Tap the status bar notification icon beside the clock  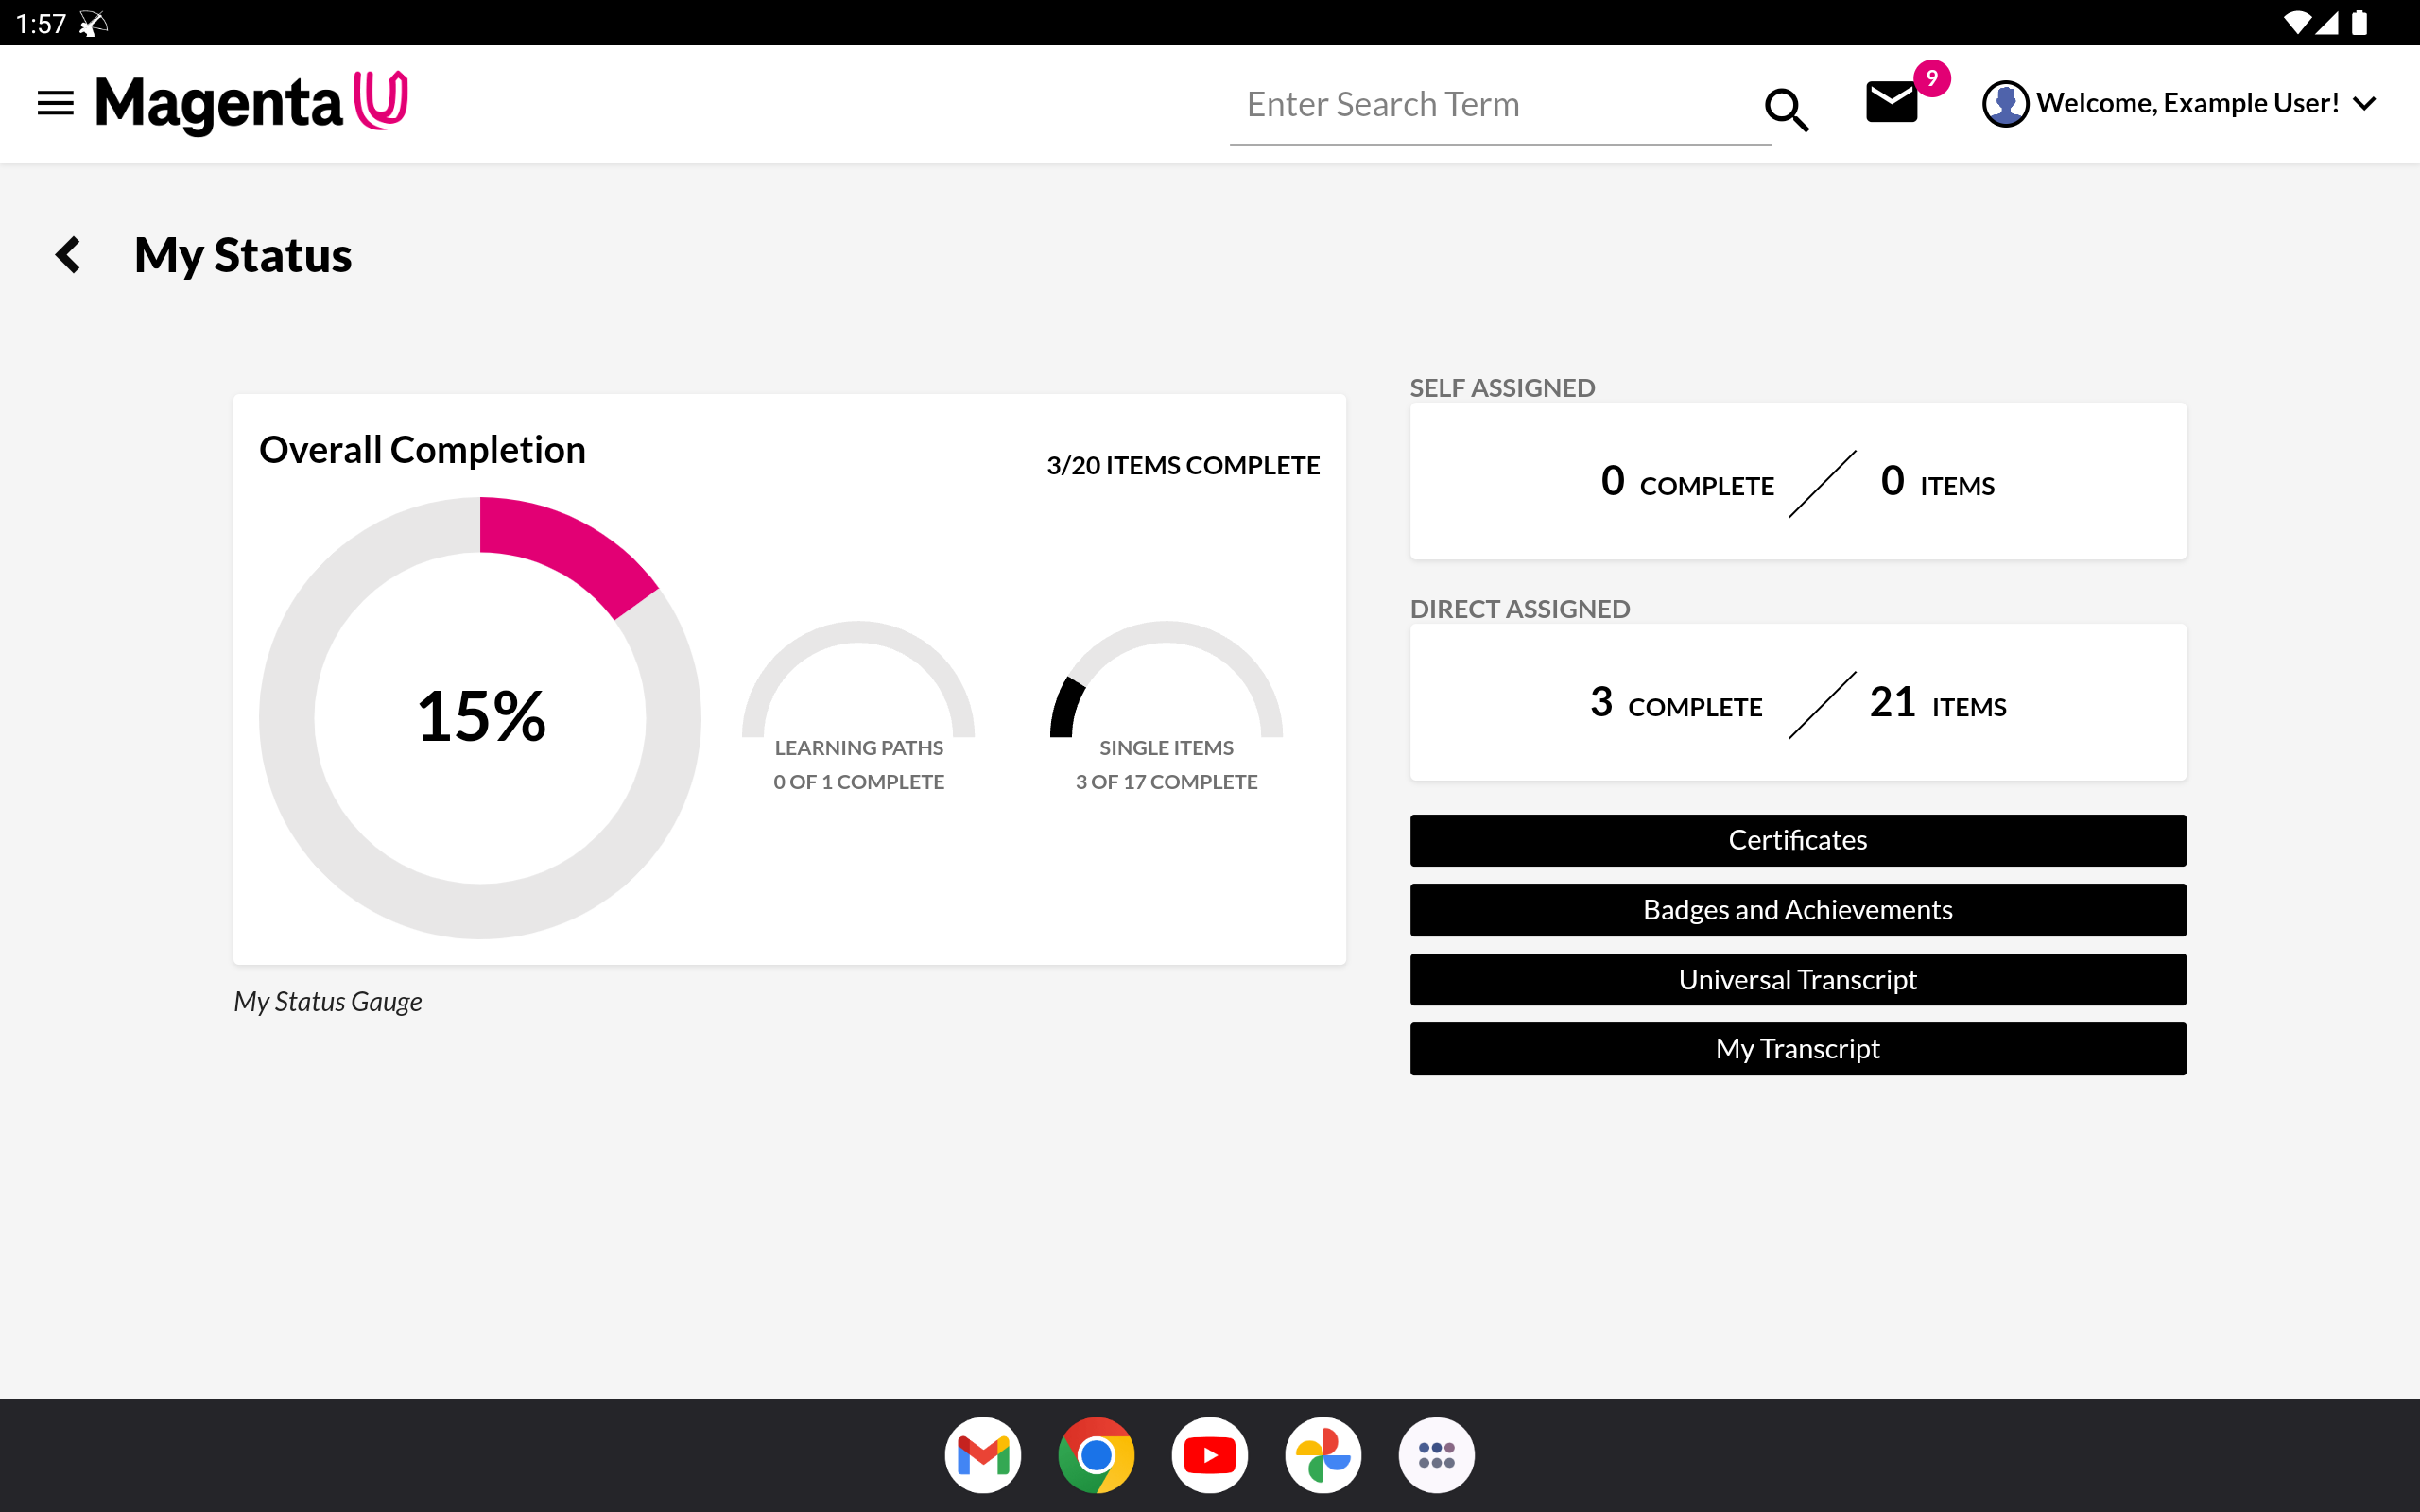(93, 23)
